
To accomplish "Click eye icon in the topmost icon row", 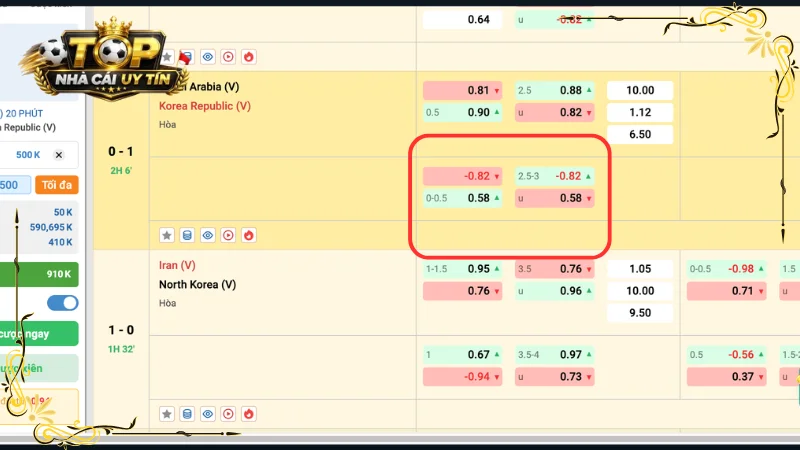I will click(208, 57).
